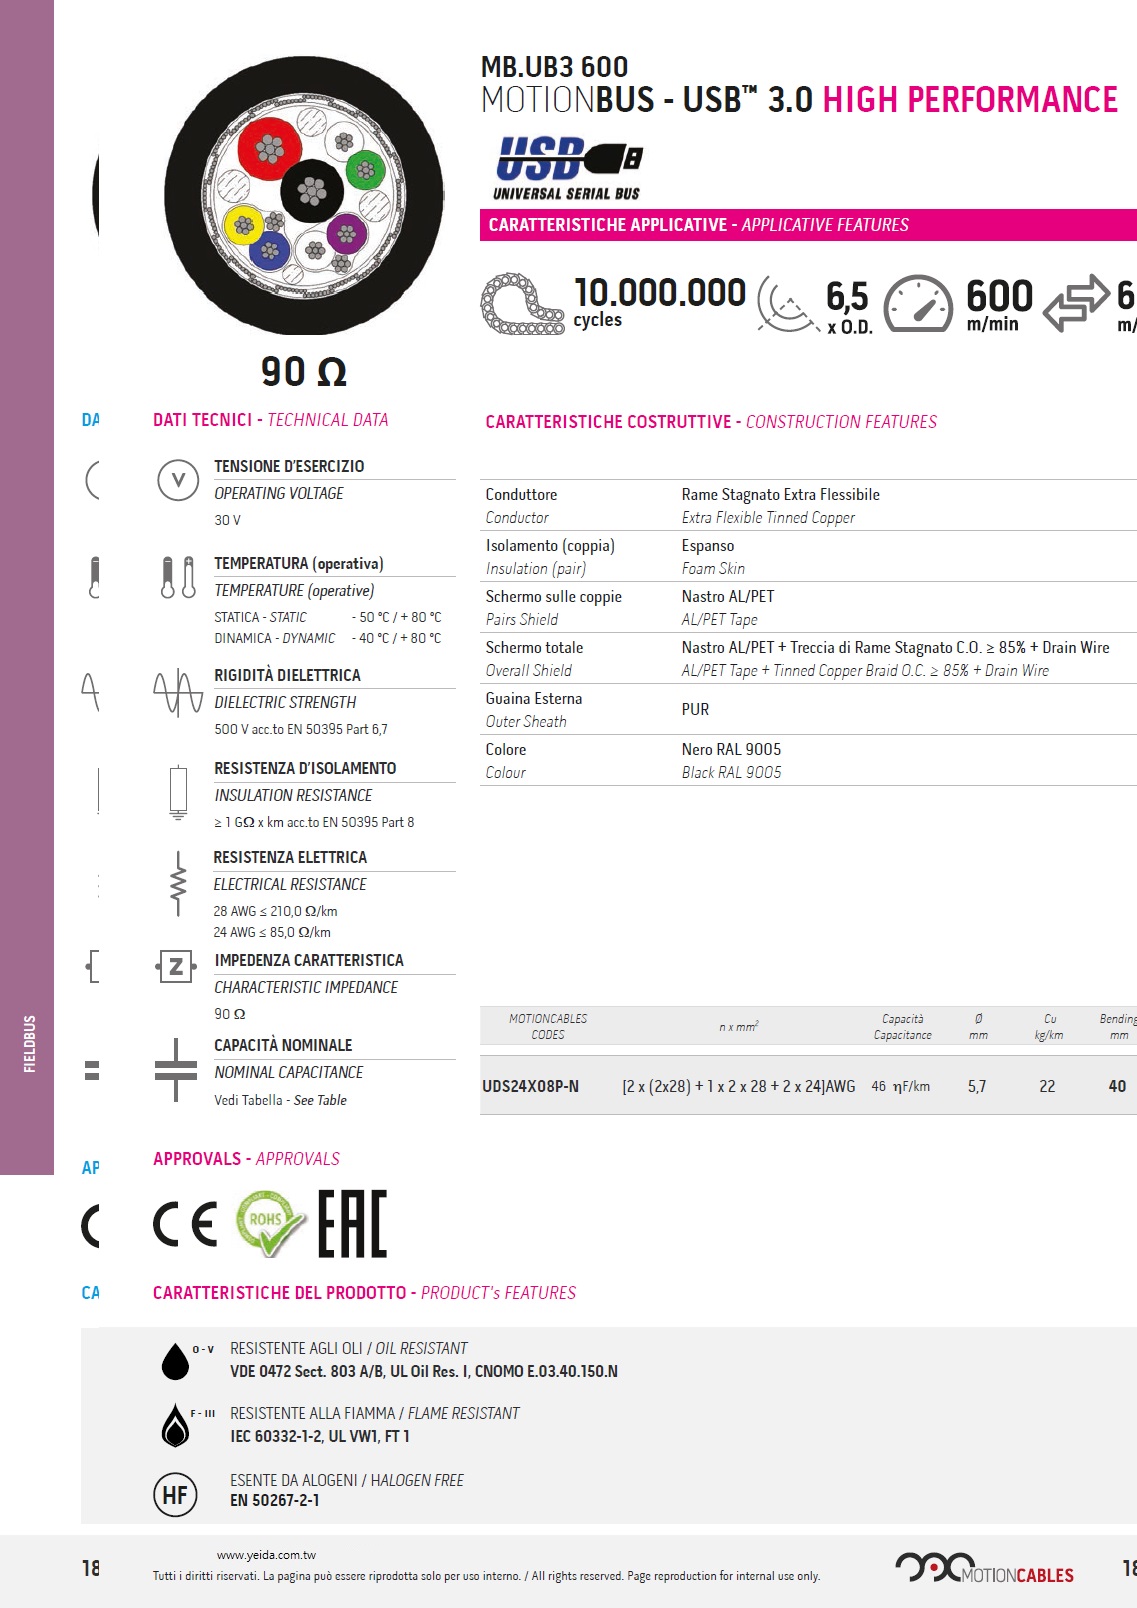Select the CARATTERISTICHE DEL PRODOTTO - PRODUCT's FEATURES heading
Screen dimensions: 1137x1608
364,1293
